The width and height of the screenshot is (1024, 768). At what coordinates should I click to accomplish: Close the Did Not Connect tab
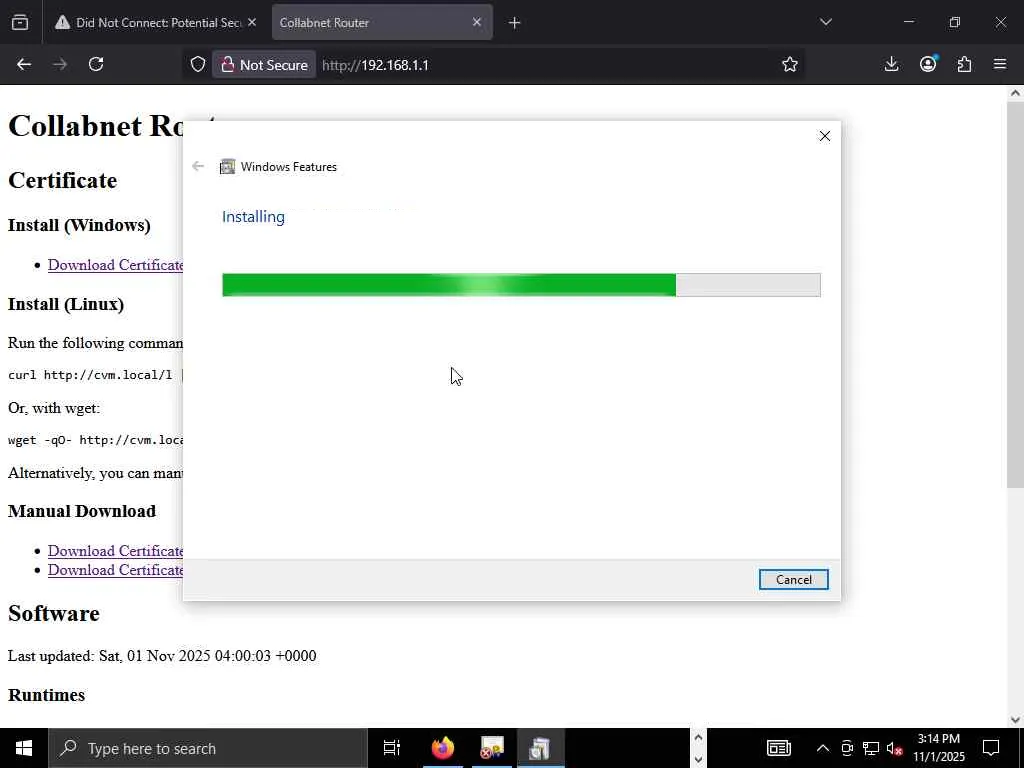point(252,22)
